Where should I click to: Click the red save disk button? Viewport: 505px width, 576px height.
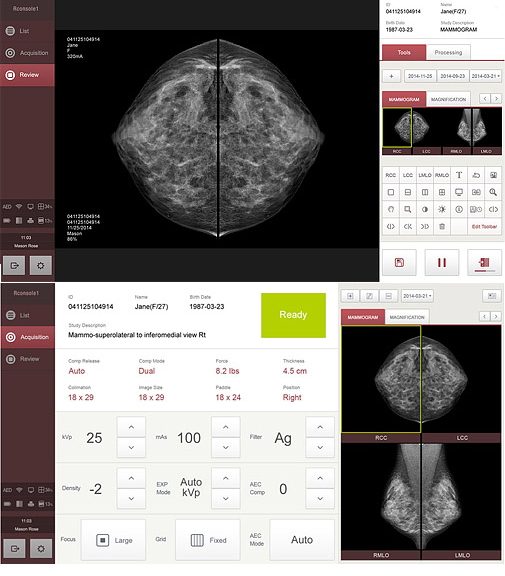pos(399,262)
